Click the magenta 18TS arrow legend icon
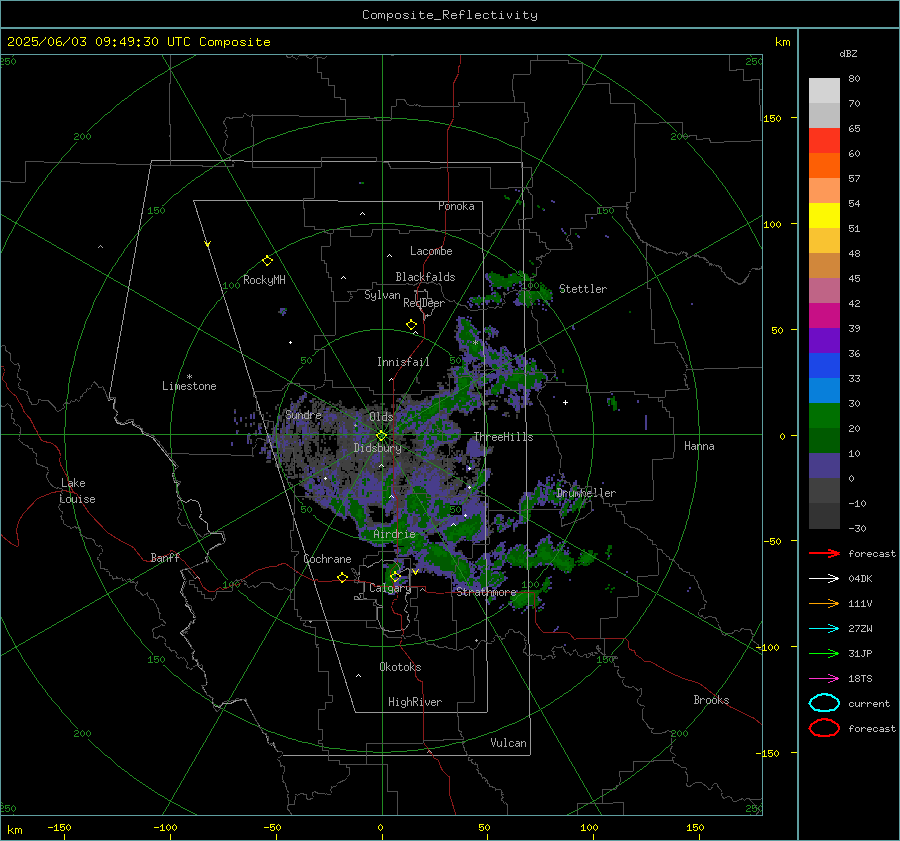900x841 pixels. [x=824, y=679]
